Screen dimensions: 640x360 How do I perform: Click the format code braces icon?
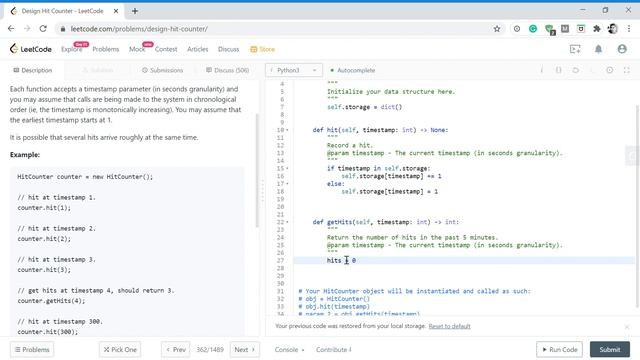558,70
